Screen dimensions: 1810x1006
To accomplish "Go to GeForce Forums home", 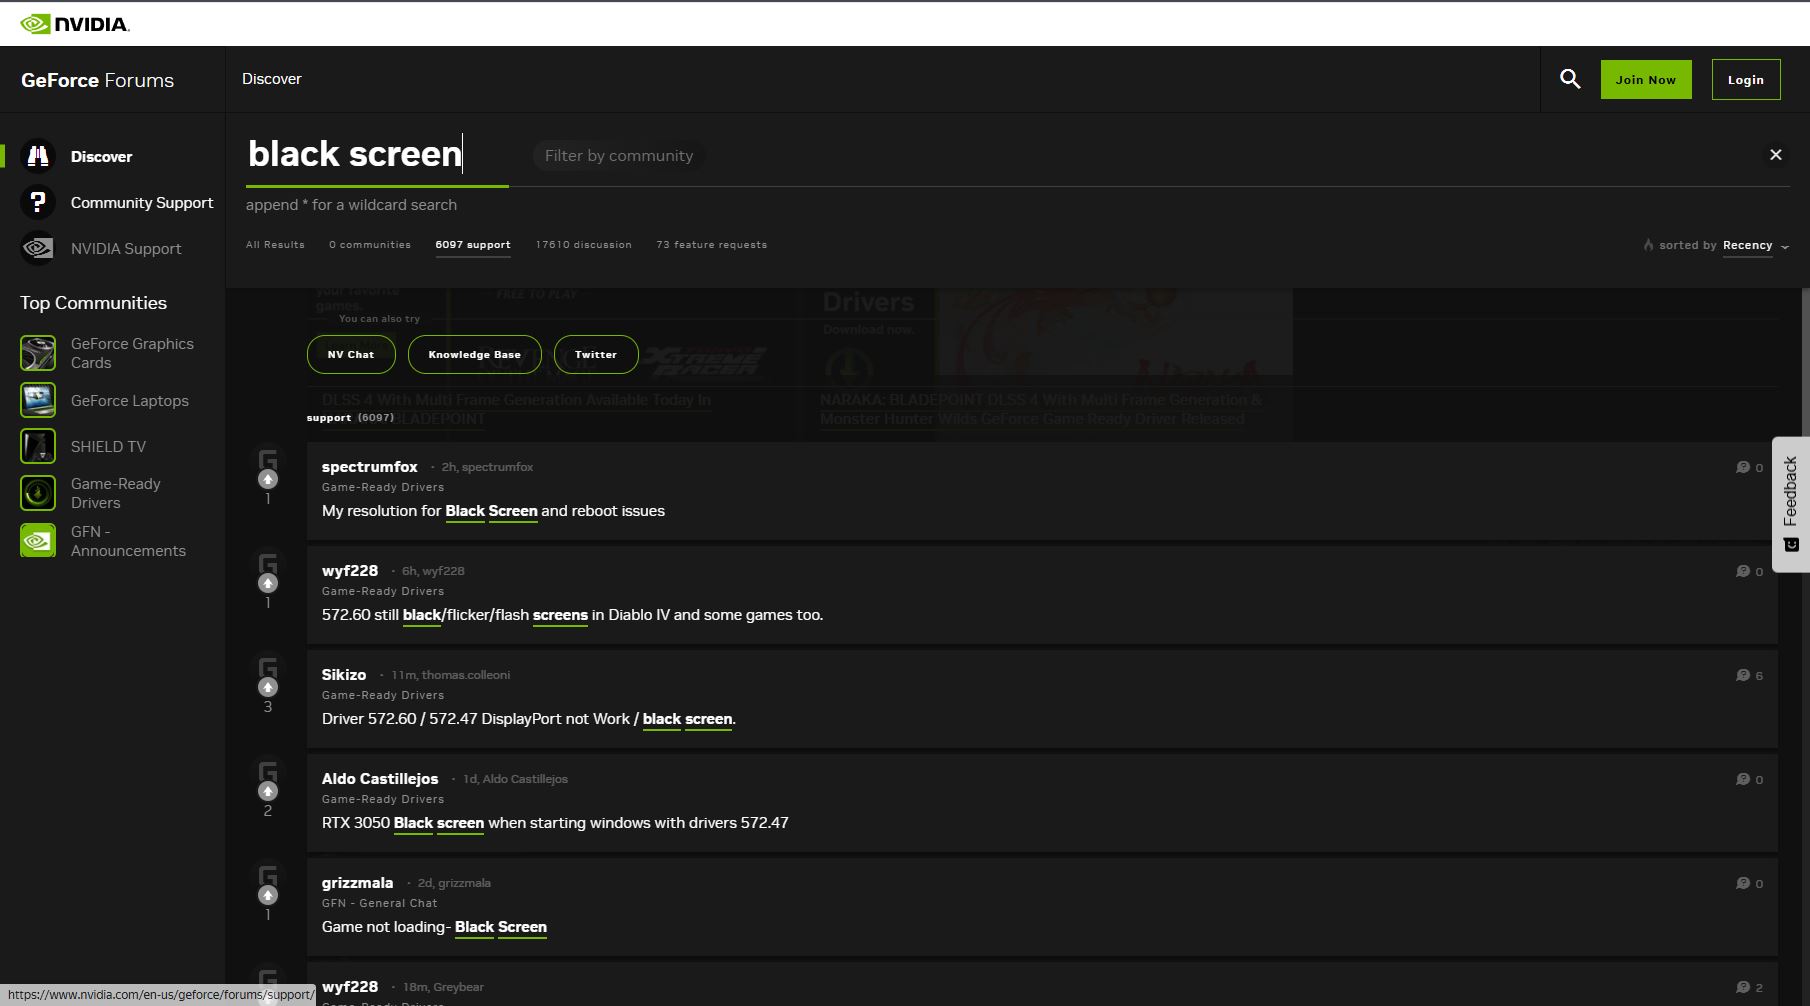I will [x=98, y=80].
